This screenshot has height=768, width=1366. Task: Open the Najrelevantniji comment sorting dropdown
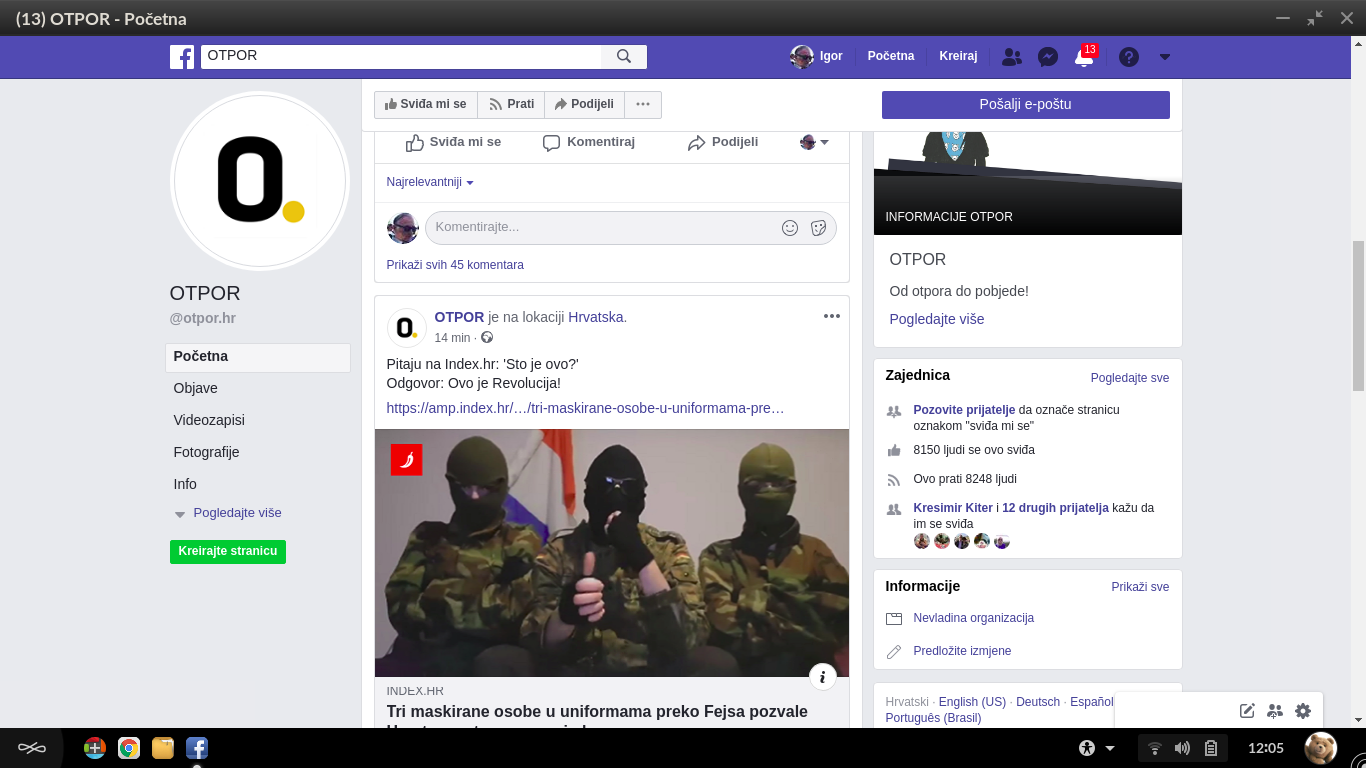click(x=429, y=182)
